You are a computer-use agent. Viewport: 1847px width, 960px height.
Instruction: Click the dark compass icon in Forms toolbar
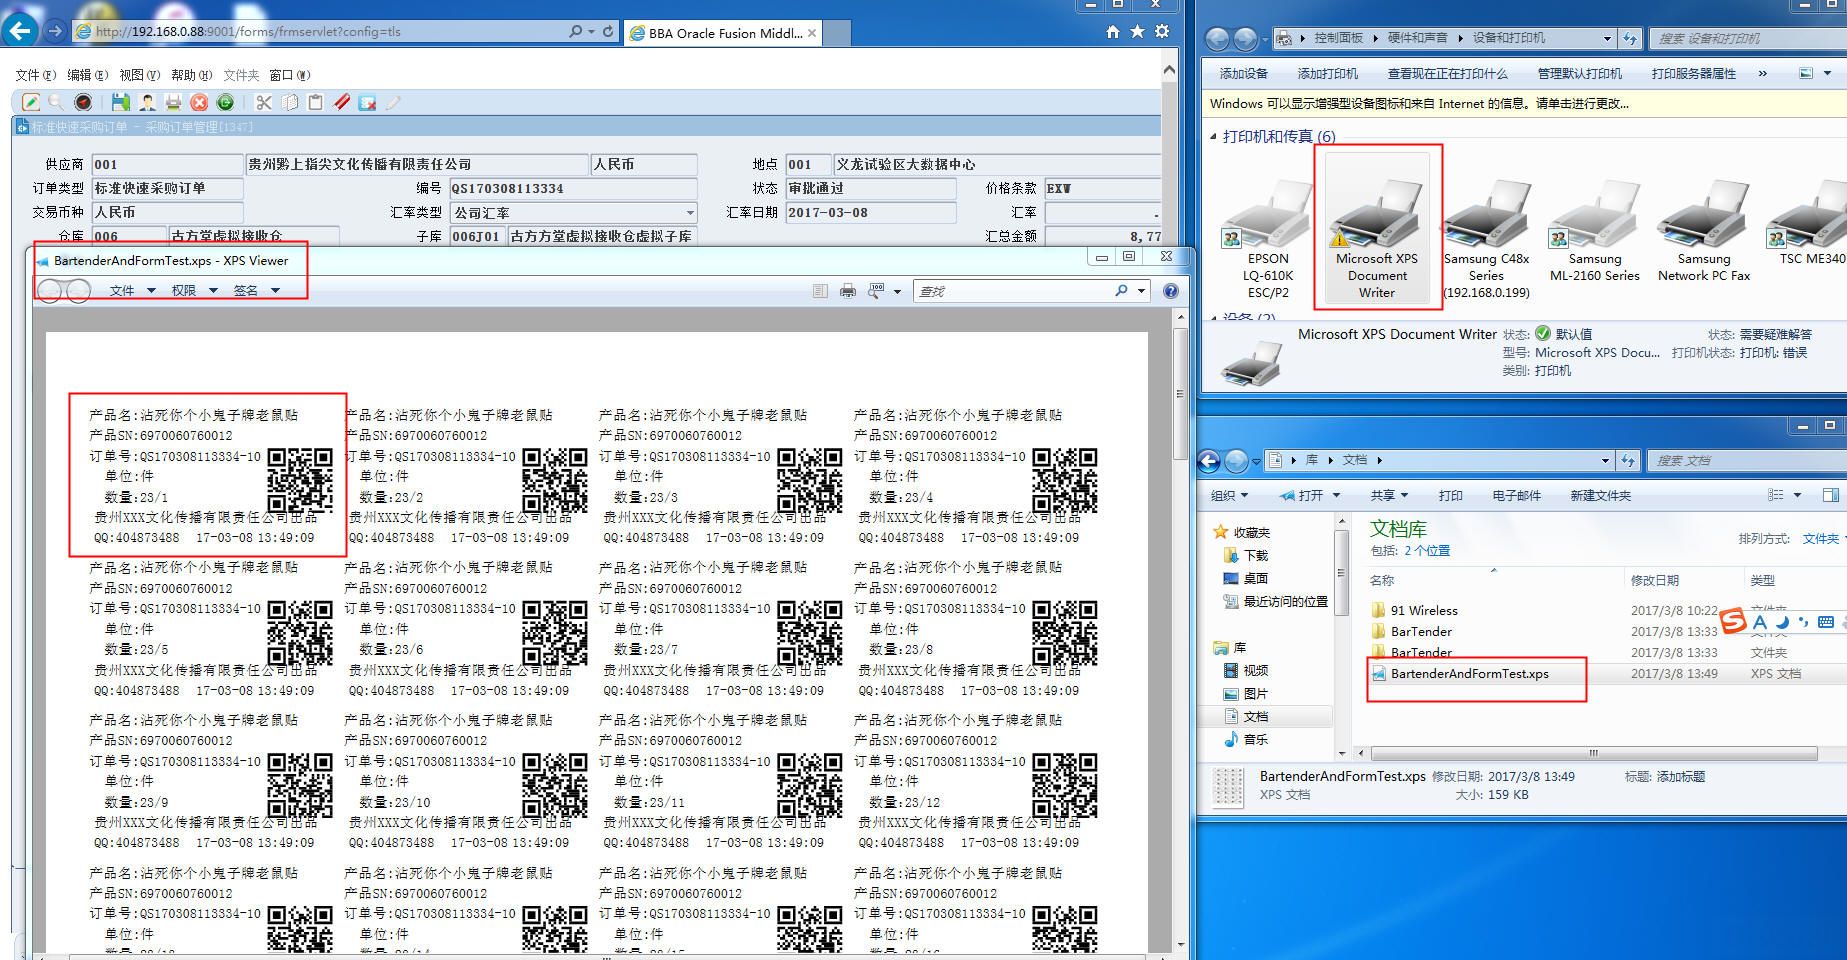[83, 102]
